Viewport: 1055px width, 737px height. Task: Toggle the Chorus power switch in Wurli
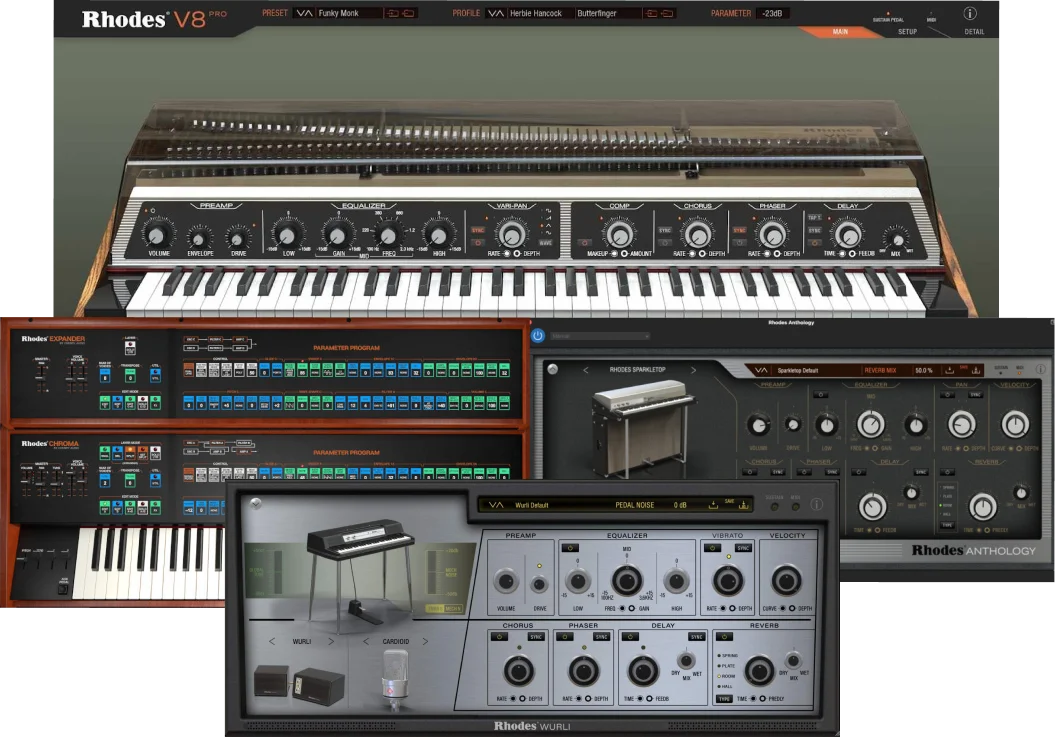(x=499, y=638)
